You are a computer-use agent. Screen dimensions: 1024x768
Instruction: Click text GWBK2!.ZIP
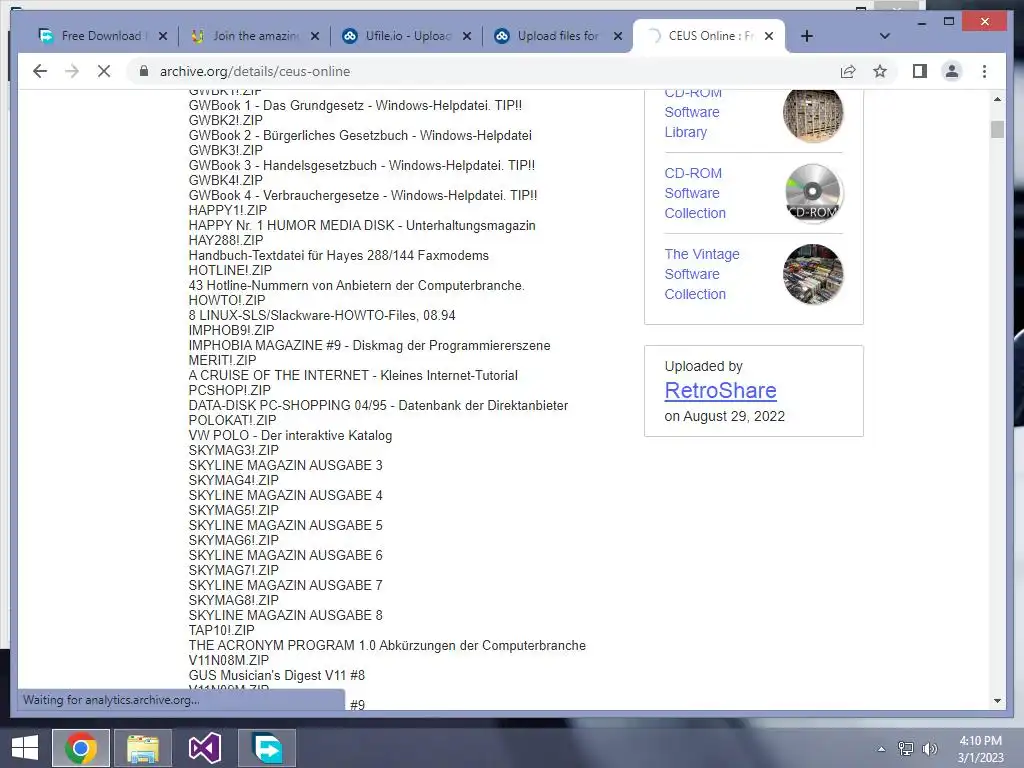coord(225,120)
